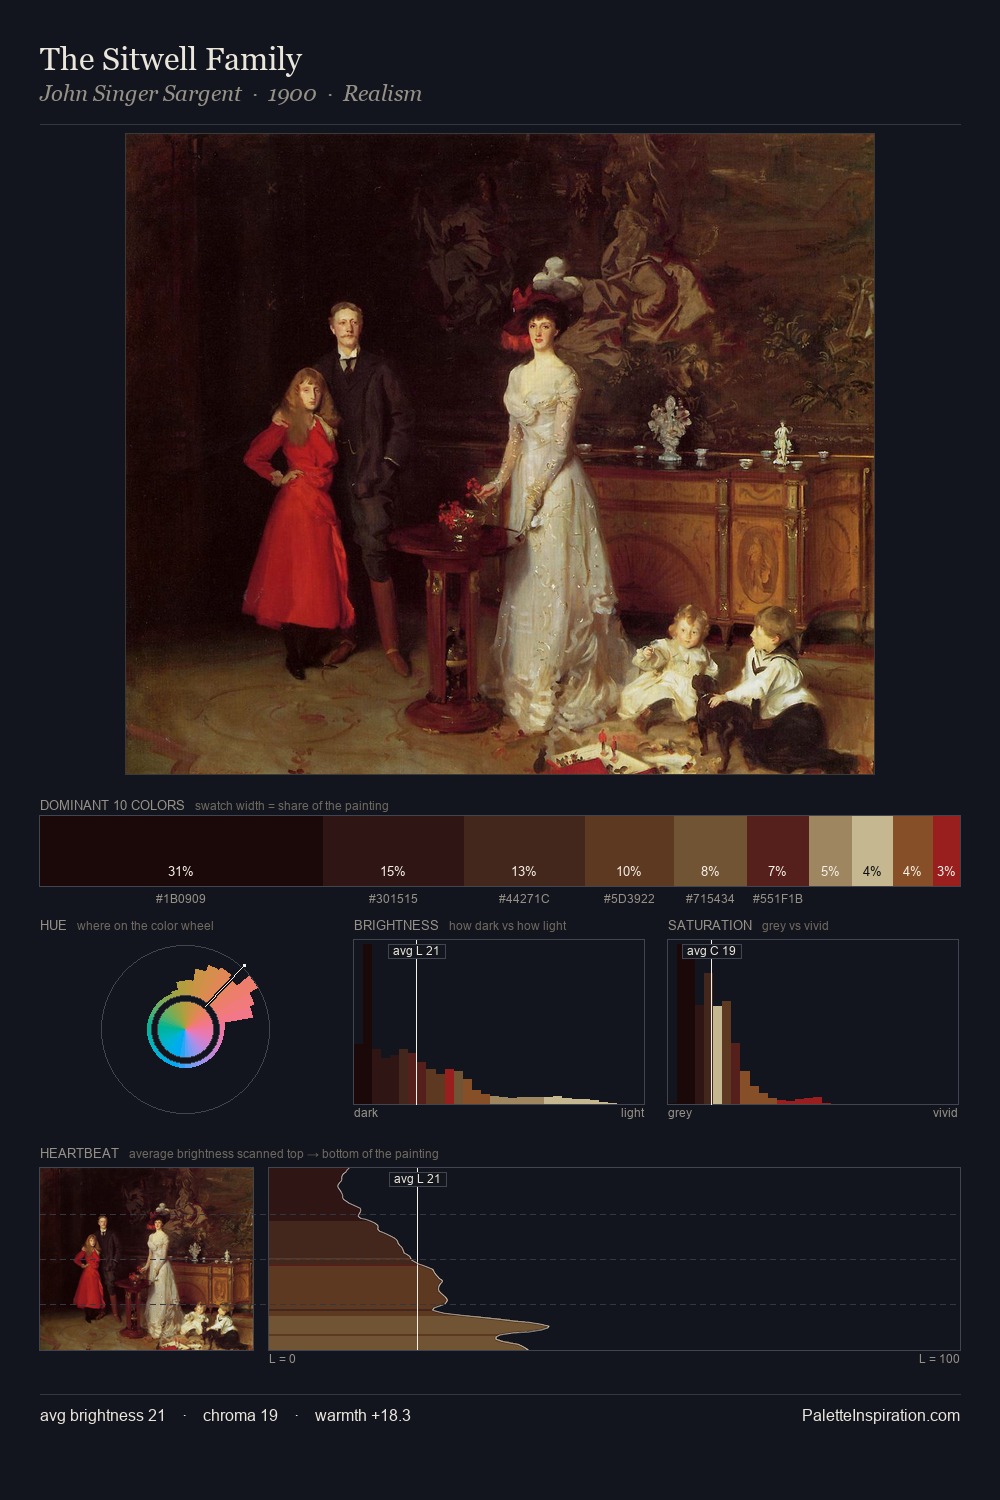Click the BRIGHTNESS section heading

coord(396,925)
